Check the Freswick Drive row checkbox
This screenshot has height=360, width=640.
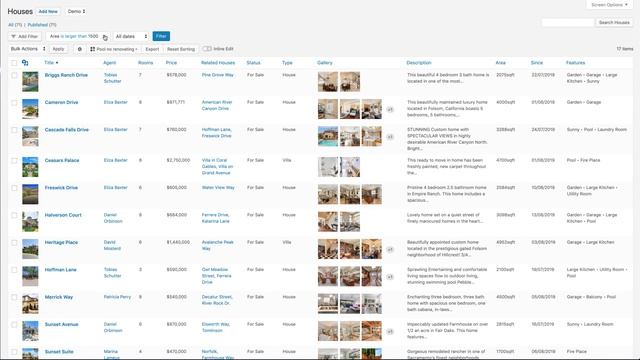tap(14, 188)
